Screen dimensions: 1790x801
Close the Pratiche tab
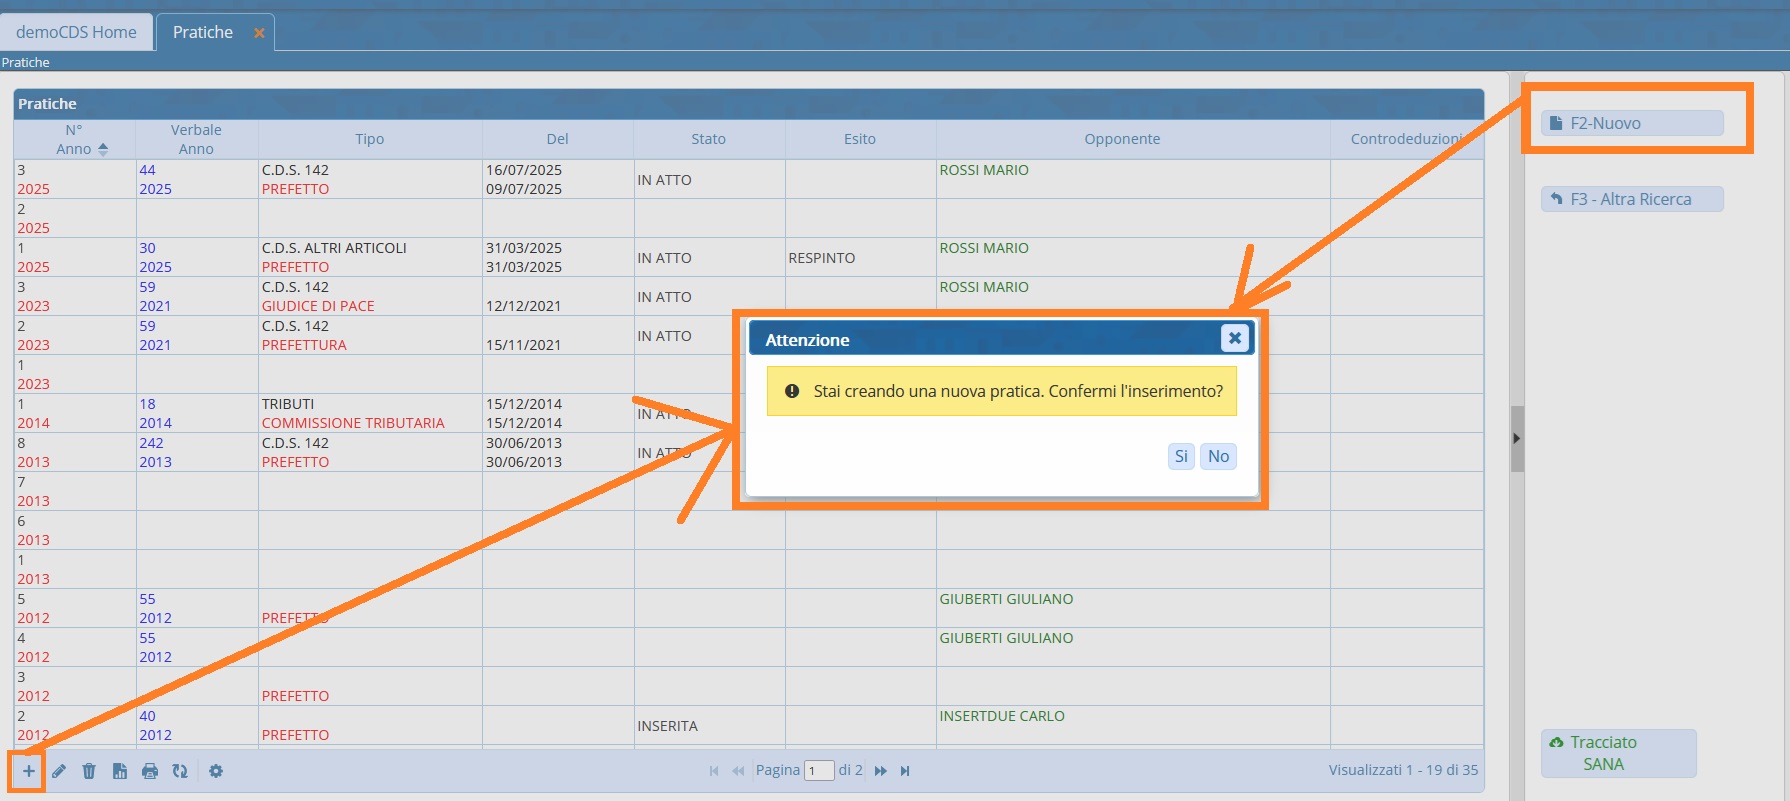[x=259, y=33]
